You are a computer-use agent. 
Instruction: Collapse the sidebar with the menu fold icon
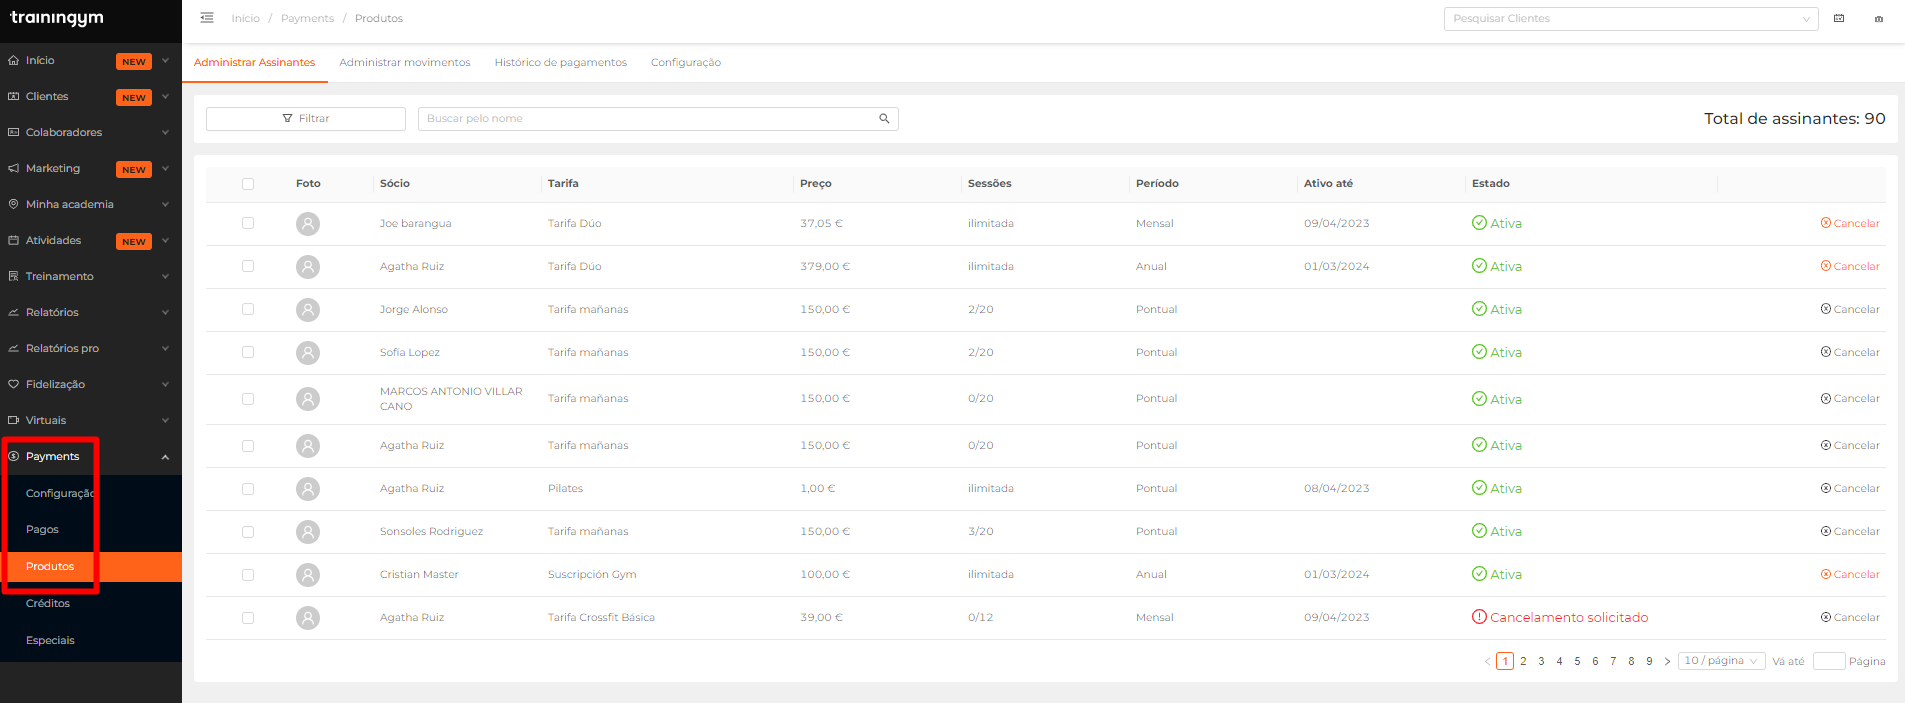point(207,18)
